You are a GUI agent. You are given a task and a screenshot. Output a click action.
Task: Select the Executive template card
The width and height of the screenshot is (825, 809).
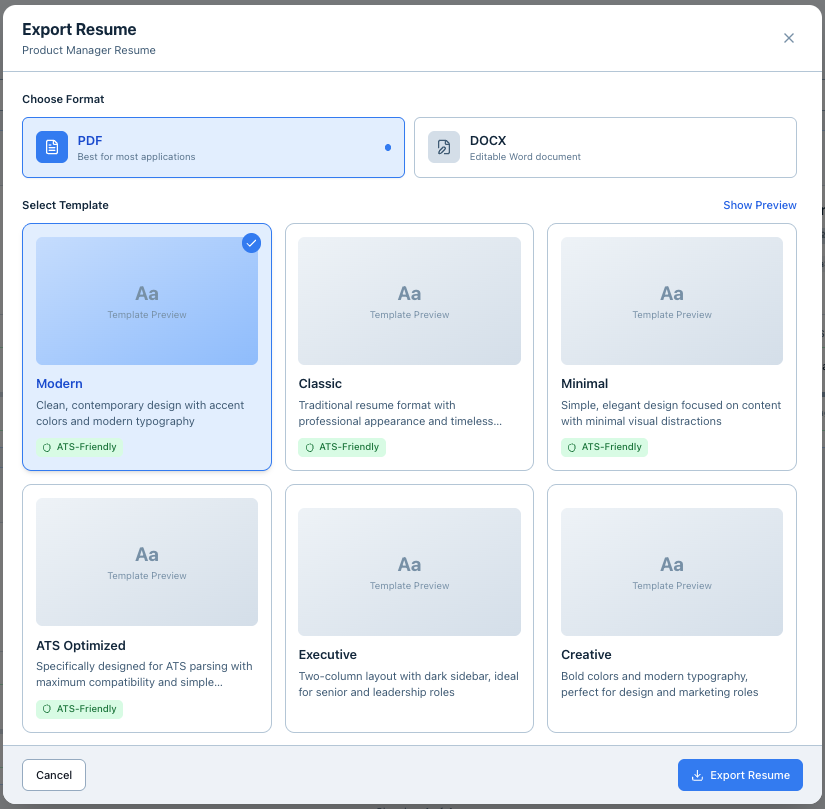409,608
